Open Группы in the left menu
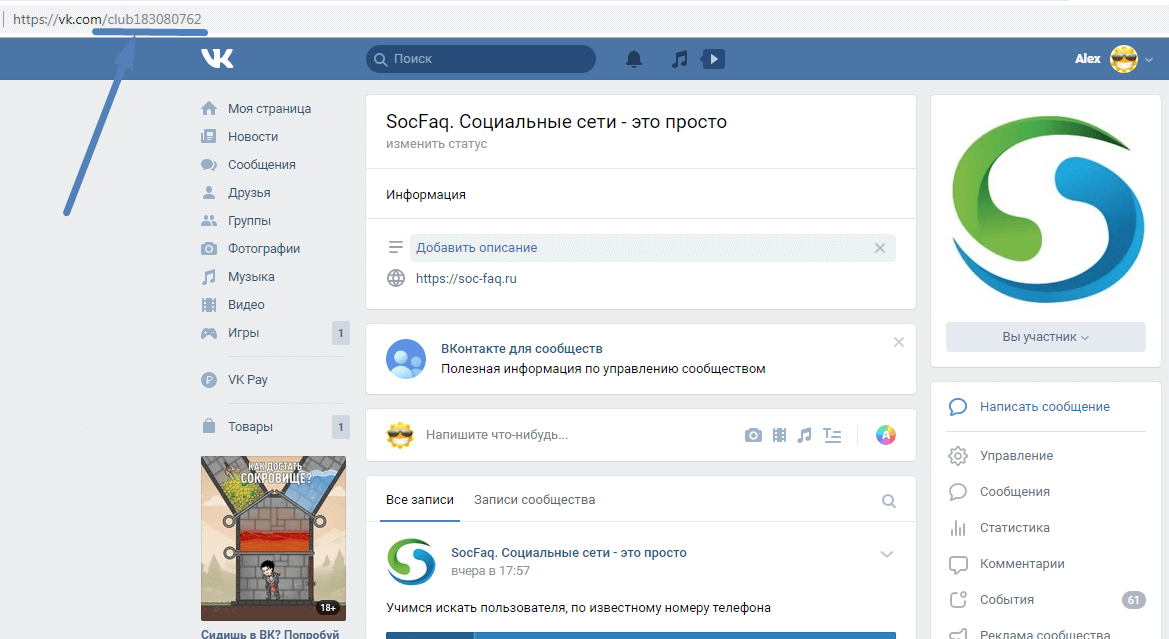This screenshot has height=639, width=1169. click(249, 221)
